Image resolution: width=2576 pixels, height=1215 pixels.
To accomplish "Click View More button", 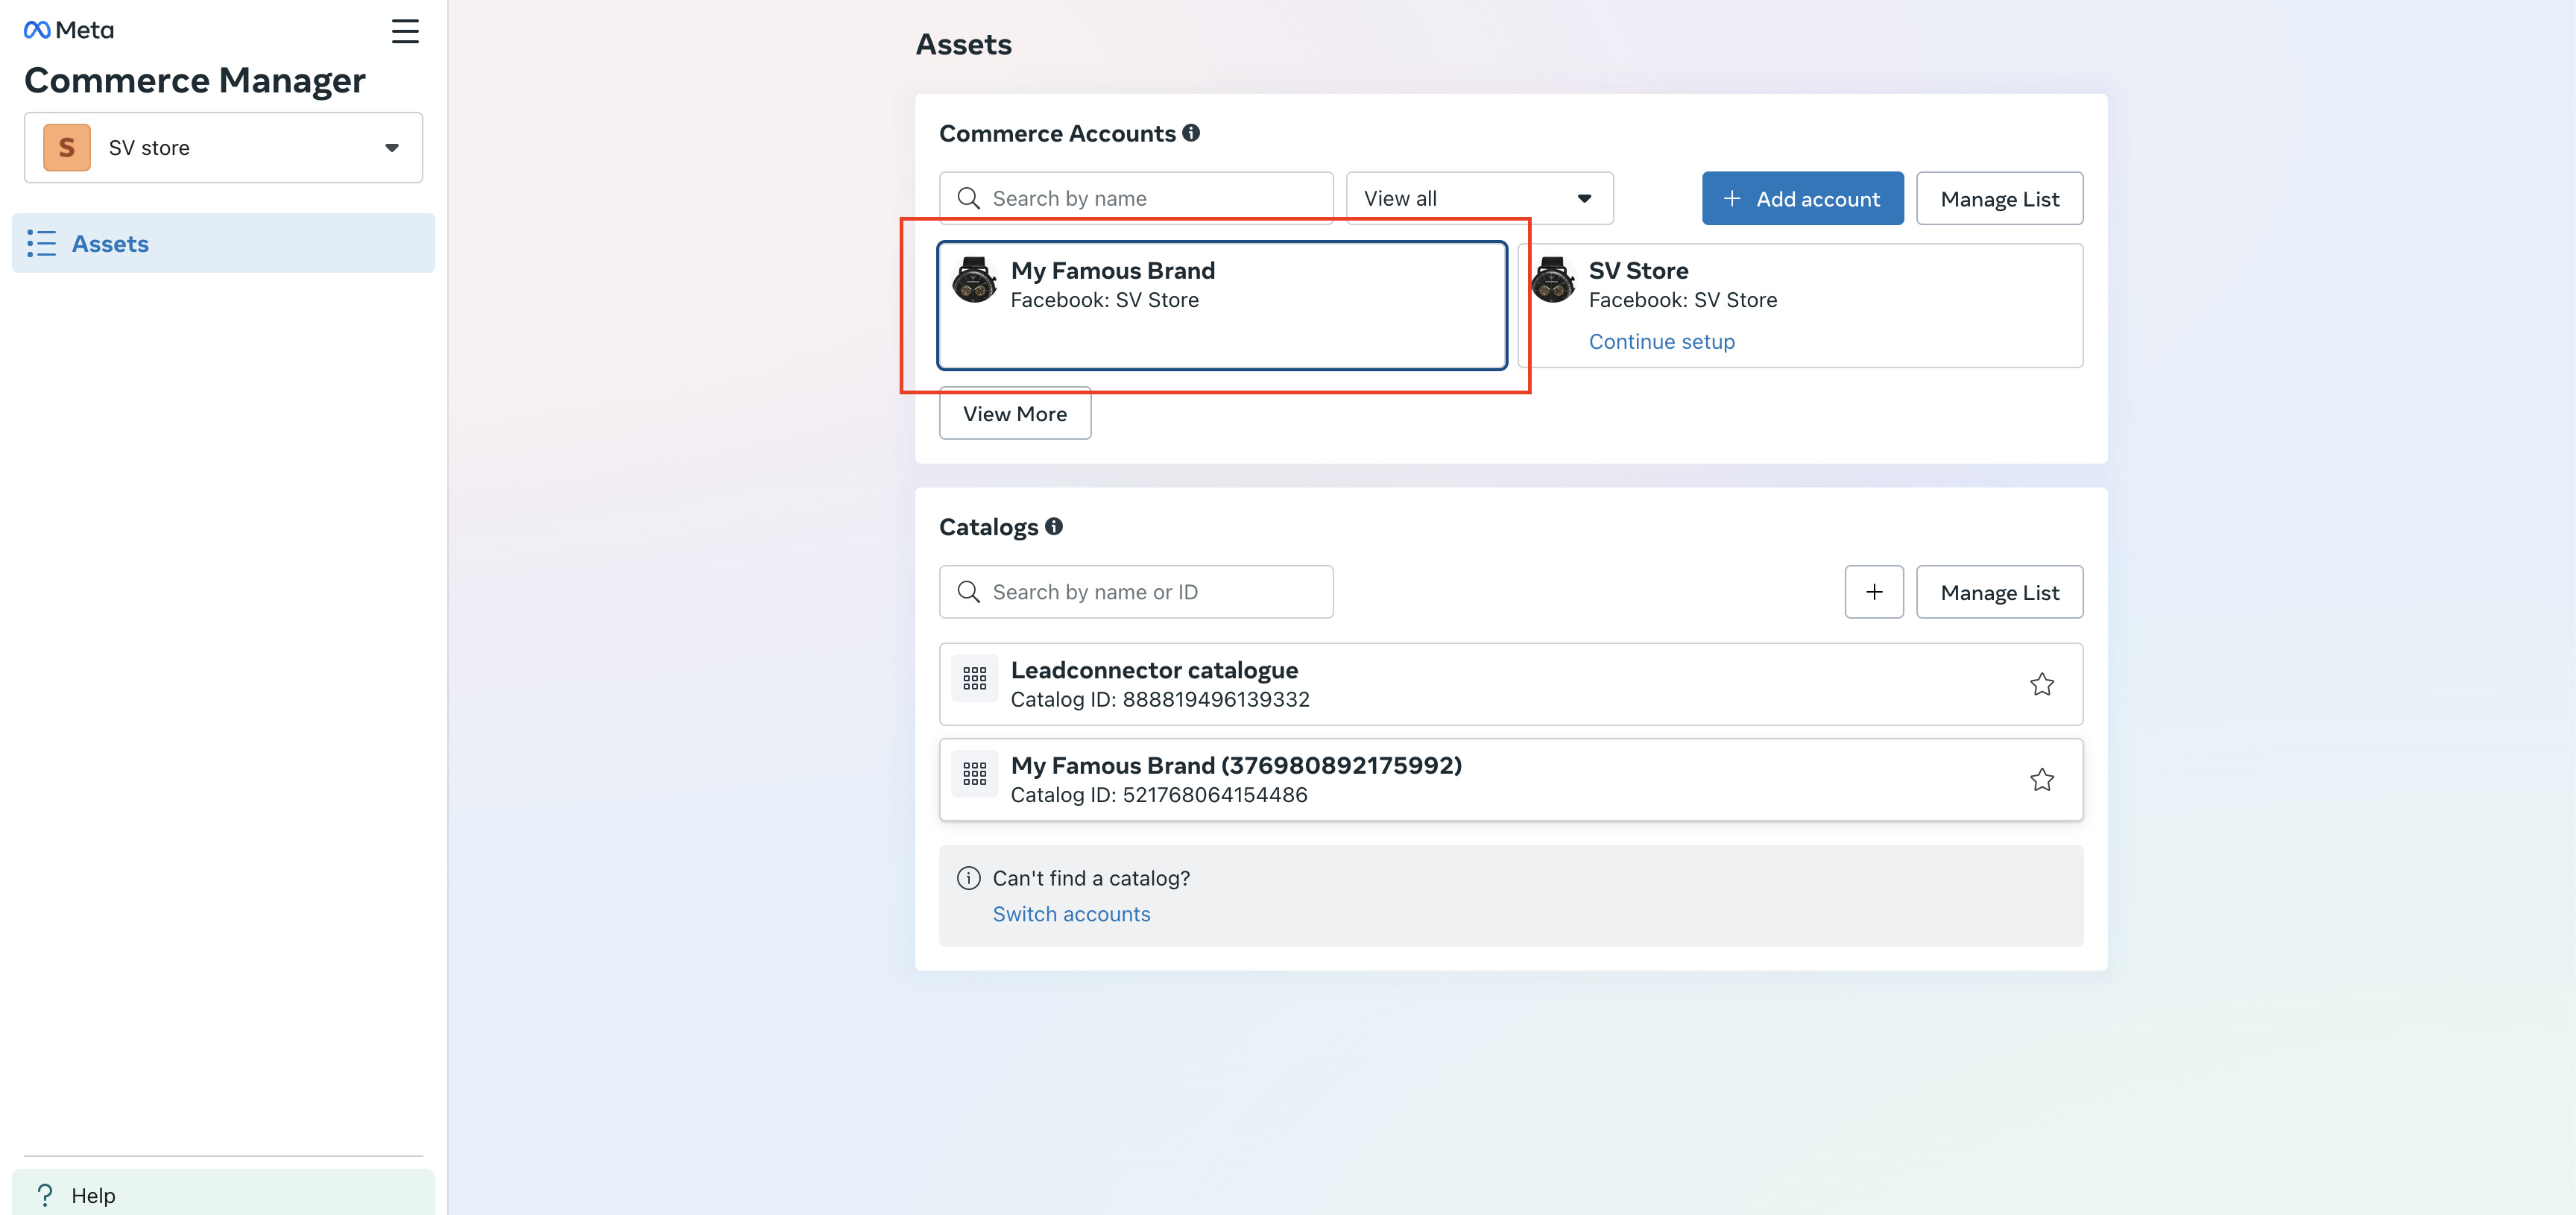I will point(1014,414).
